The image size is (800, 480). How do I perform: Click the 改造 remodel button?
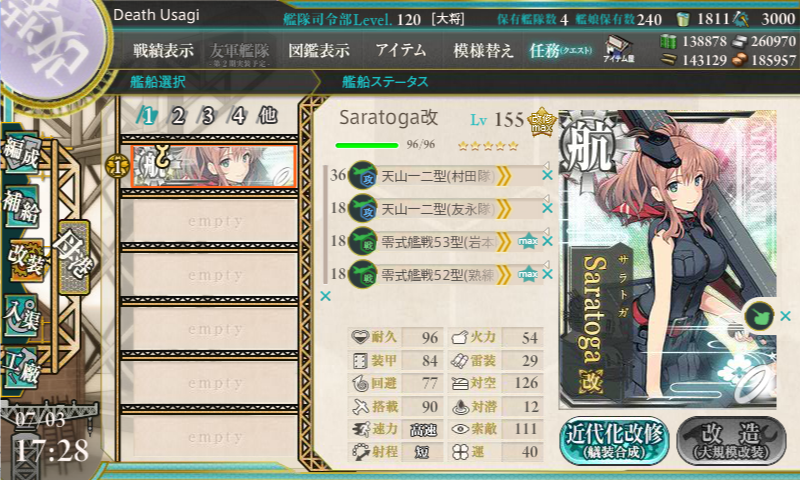[731, 441]
